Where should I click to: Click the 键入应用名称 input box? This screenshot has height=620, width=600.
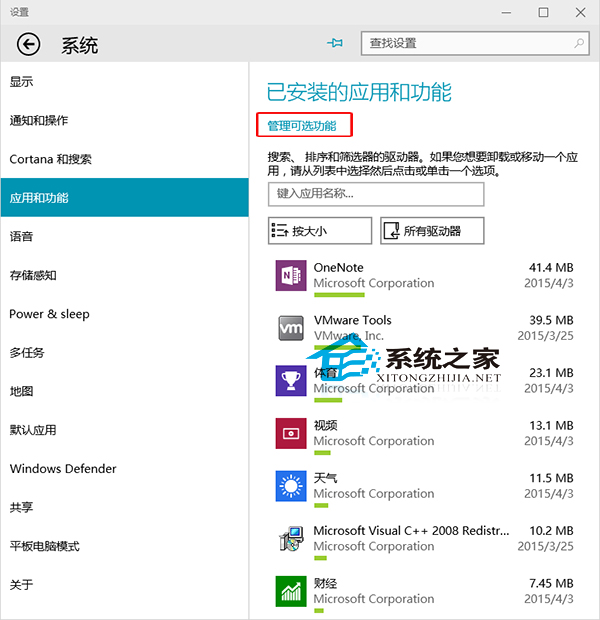click(x=376, y=194)
